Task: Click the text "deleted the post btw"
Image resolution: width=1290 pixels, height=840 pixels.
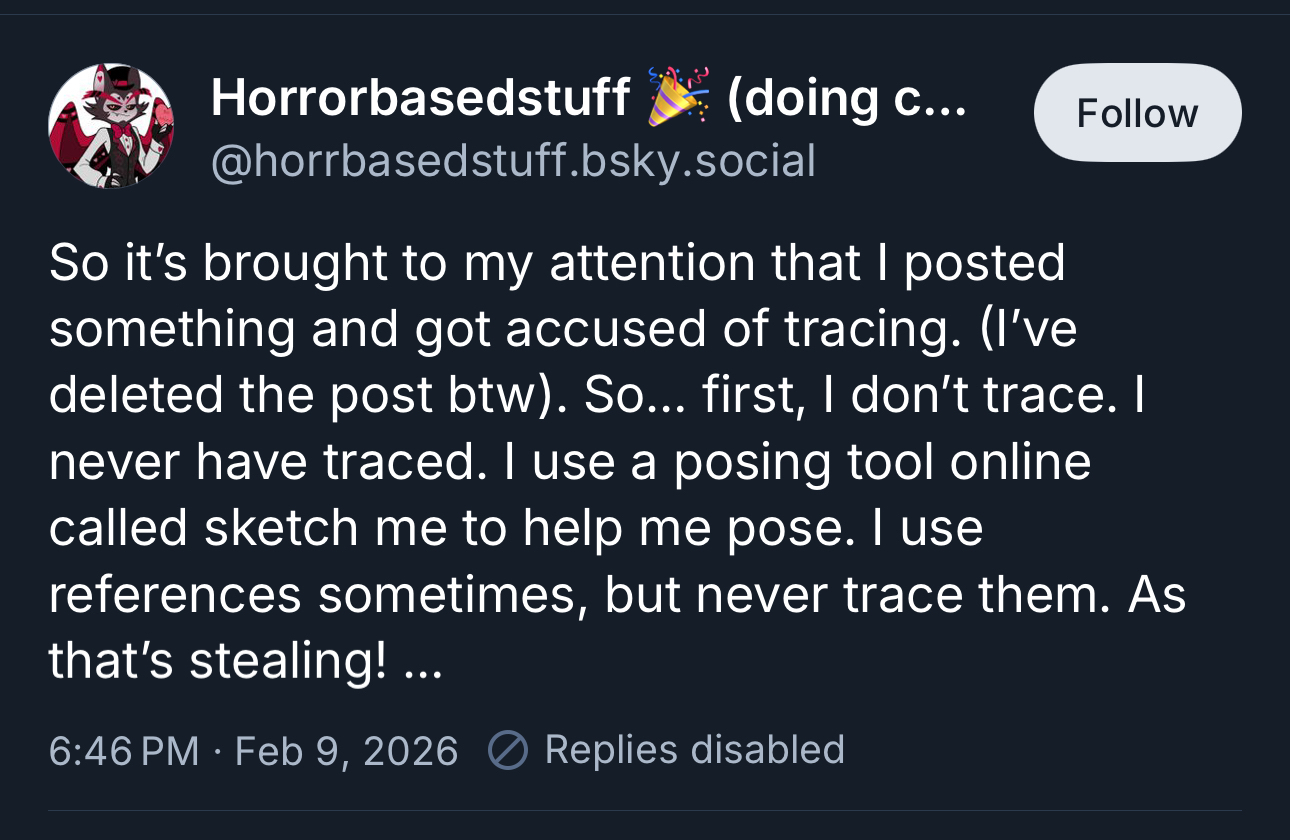Action: point(299,395)
